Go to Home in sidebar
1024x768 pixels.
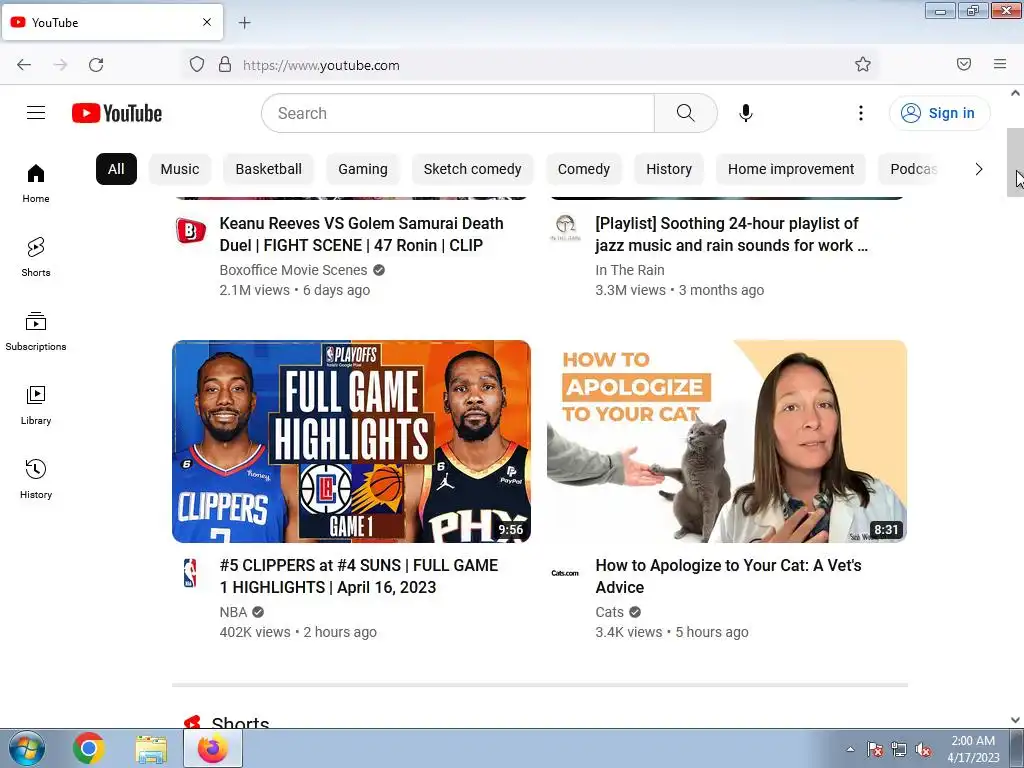click(x=36, y=184)
